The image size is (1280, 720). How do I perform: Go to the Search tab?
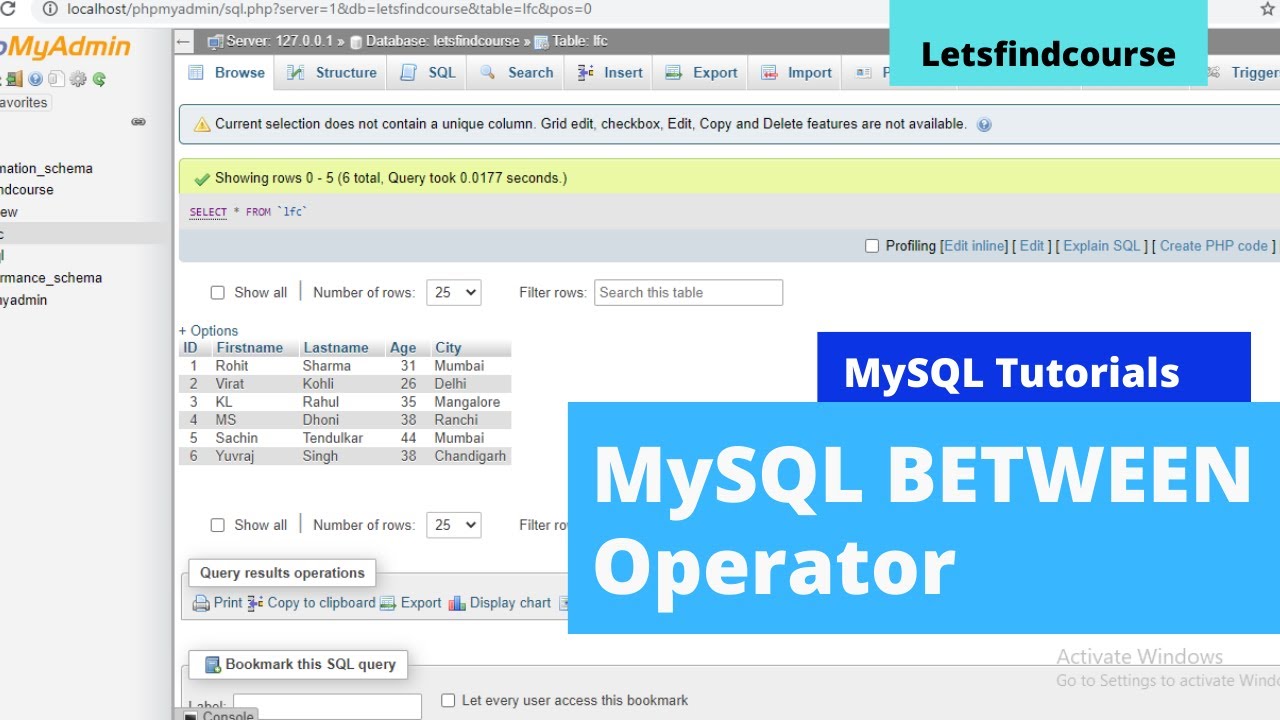(517, 73)
